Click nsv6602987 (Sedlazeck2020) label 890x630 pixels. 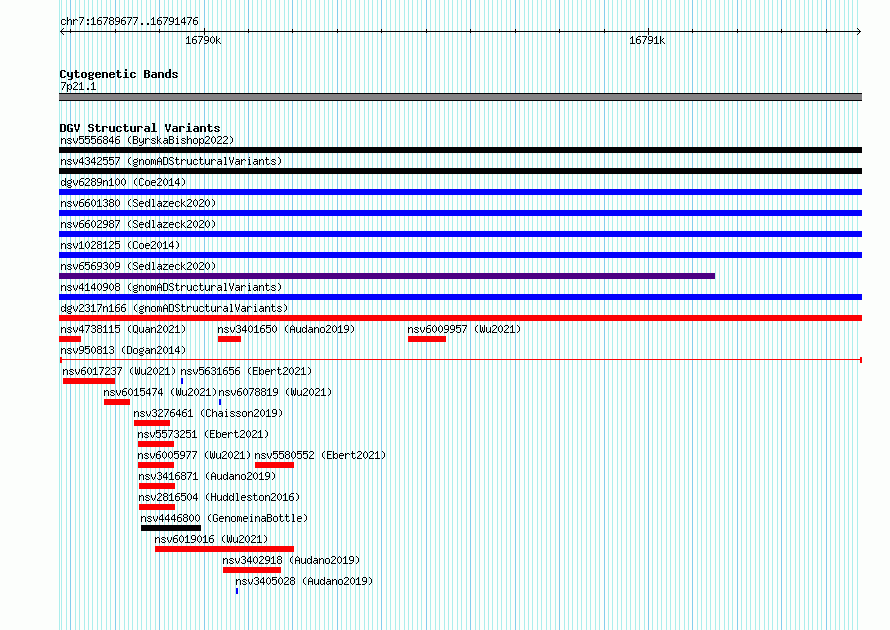point(138,224)
